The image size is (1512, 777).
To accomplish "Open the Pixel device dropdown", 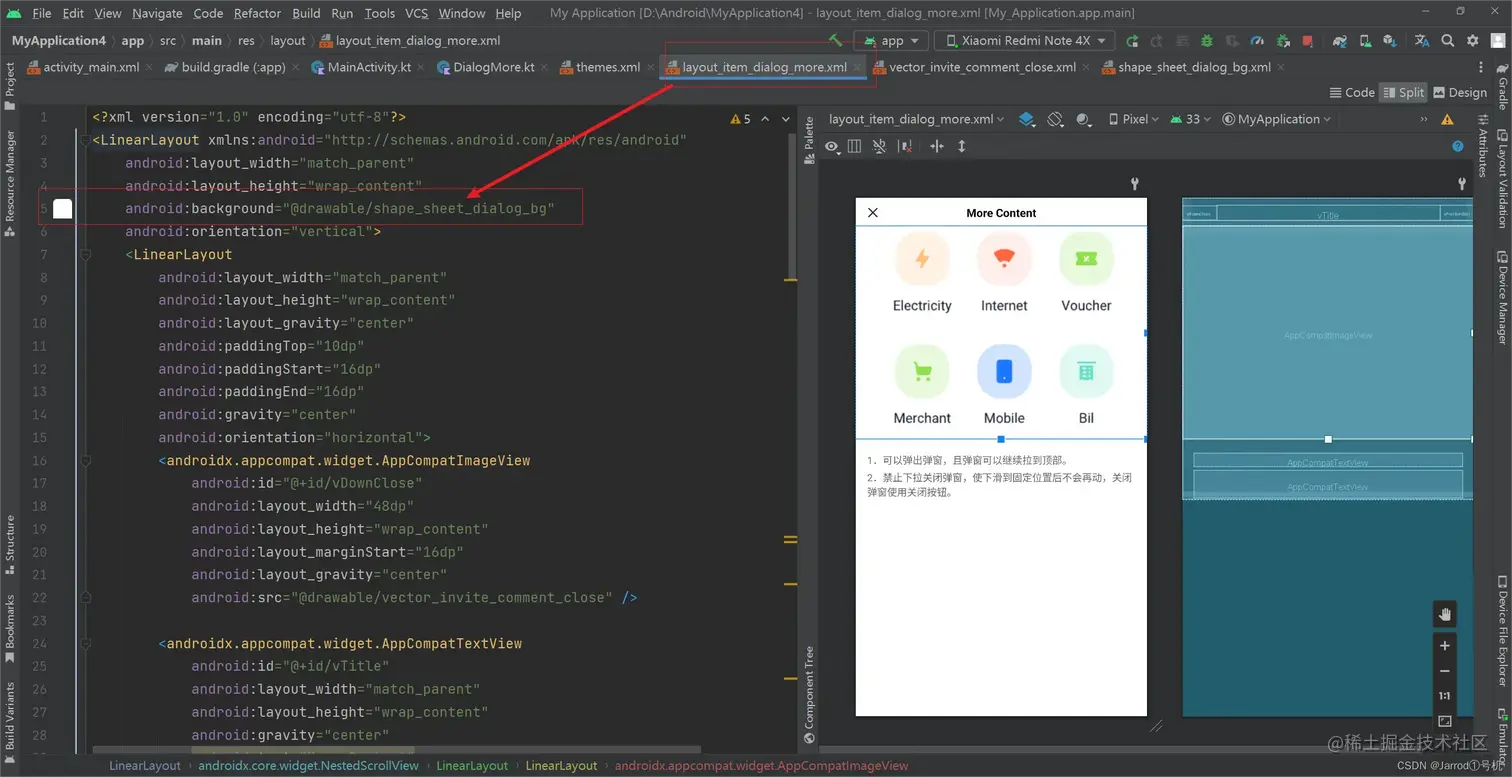I will pyautogui.click(x=1133, y=119).
